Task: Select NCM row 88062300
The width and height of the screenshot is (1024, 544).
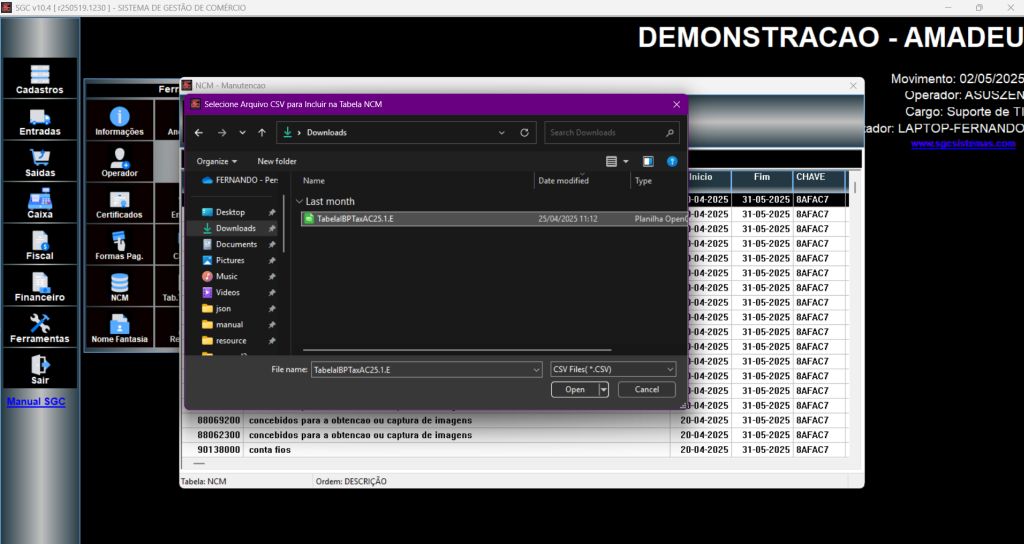Action: [514, 435]
